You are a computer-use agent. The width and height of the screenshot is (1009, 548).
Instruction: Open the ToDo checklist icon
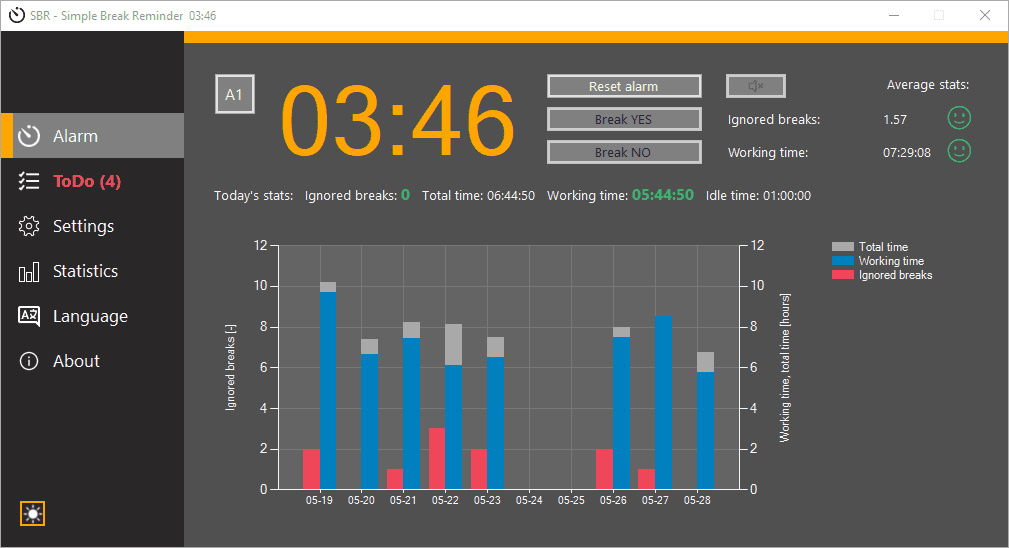click(29, 181)
